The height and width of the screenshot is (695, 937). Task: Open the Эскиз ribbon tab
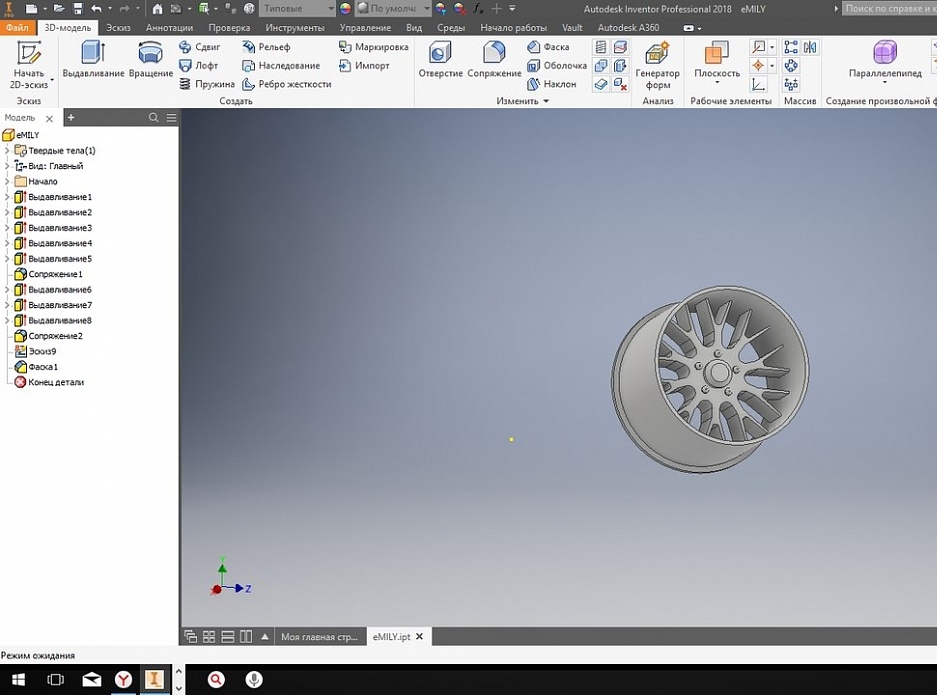point(118,28)
